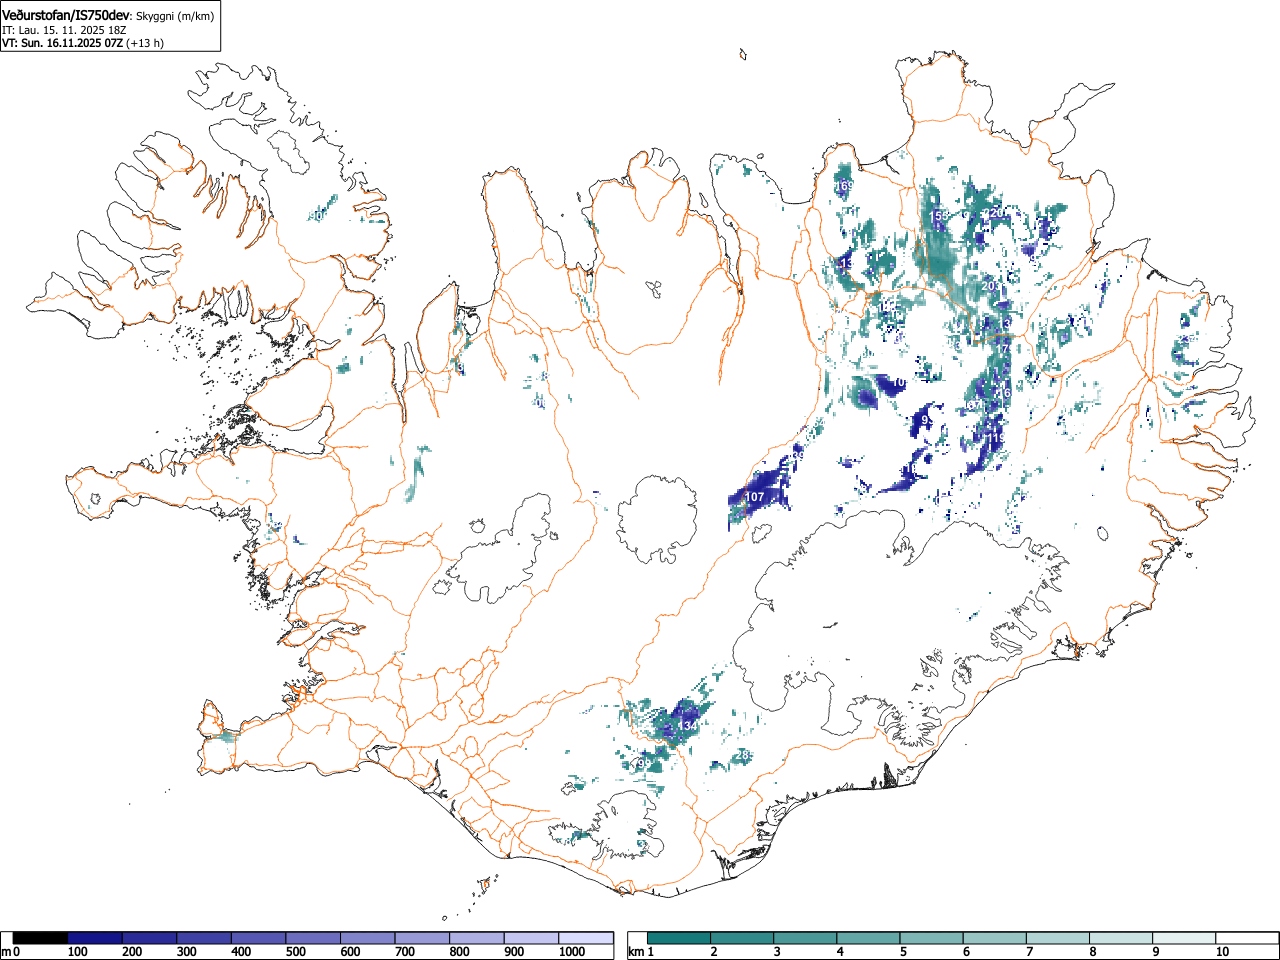
Task: Click the '134' visibility value in south Iceland
Action: 688,725
